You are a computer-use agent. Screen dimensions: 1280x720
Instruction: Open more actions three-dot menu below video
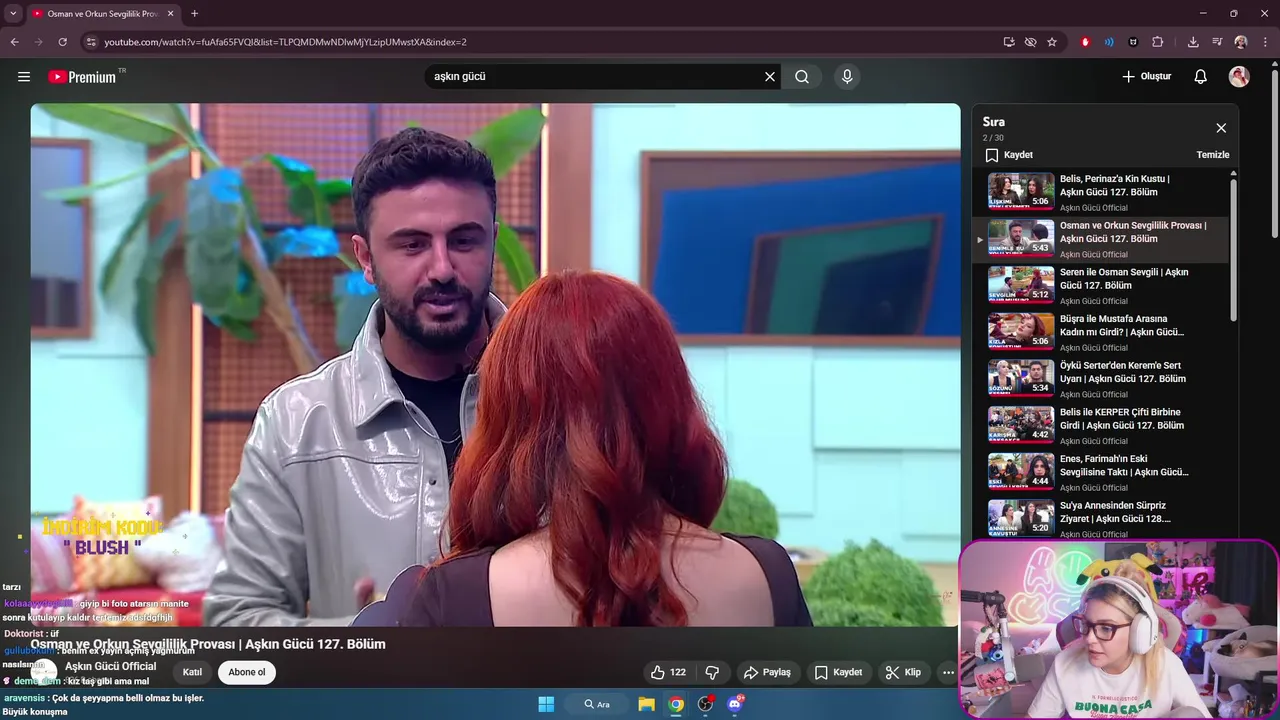click(948, 672)
